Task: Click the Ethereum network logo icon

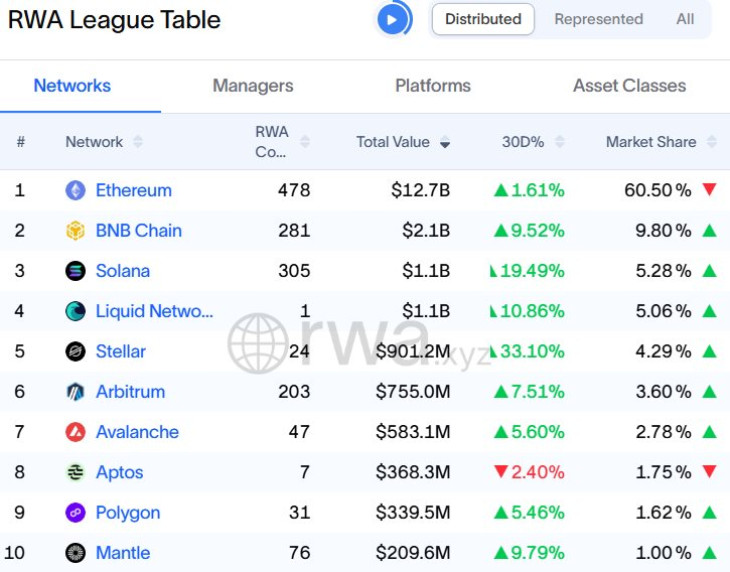Action: [76, 190]
